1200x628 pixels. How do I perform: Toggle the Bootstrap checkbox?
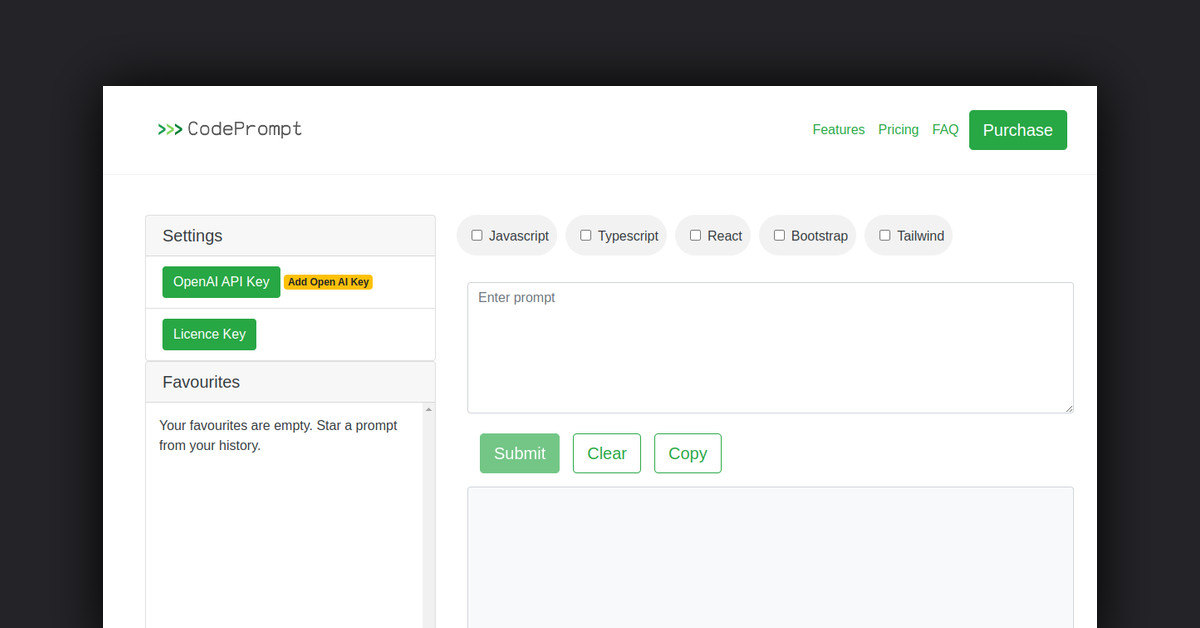pos(779,235)
